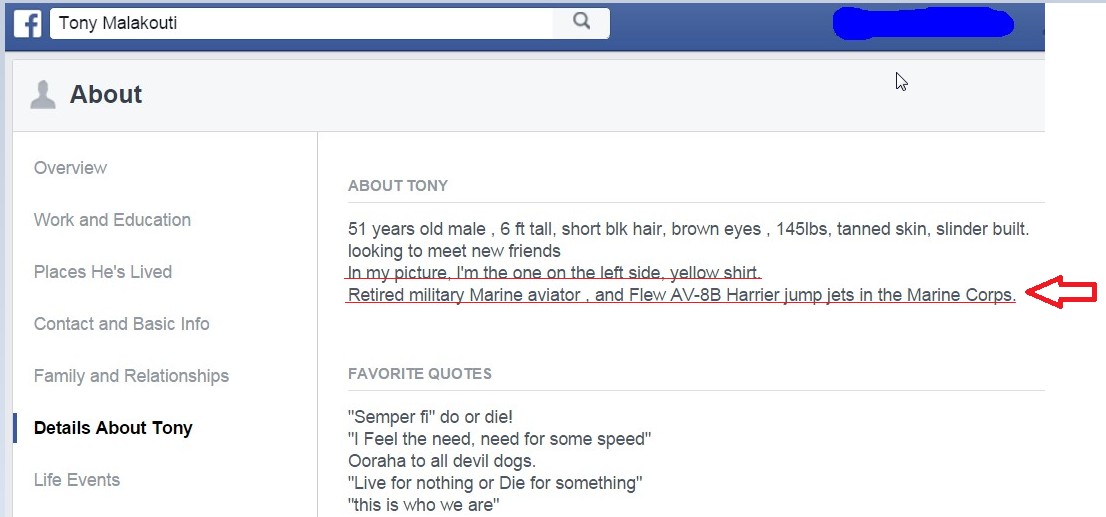Click the ABOUT TONY section header

tap(398, 186)
